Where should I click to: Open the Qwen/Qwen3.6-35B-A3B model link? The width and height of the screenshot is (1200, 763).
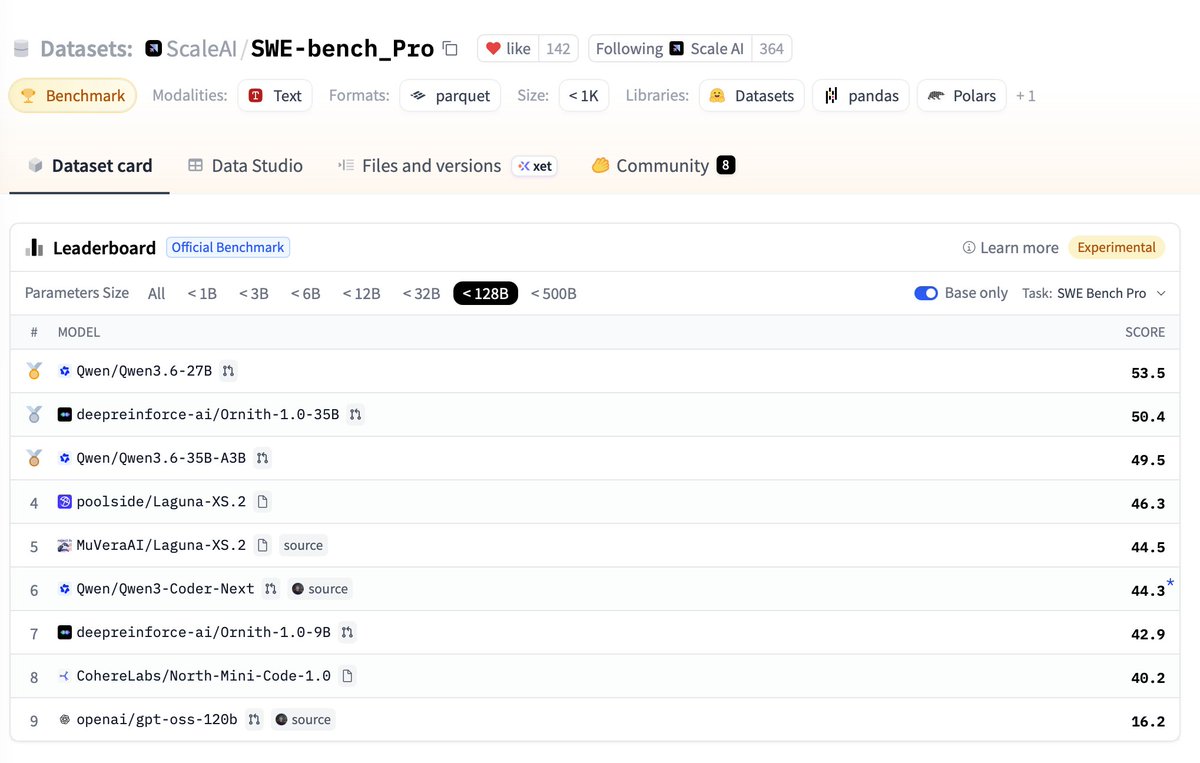tap(162, 458)
